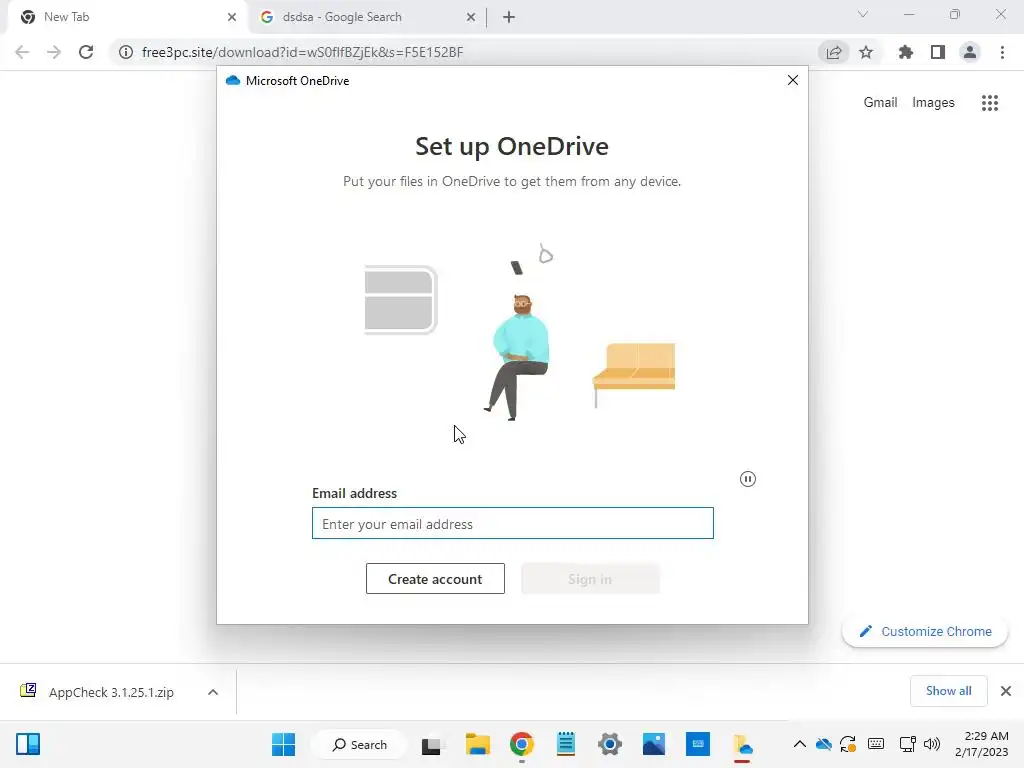Open the blue keyboard app on taskbar

click(x=697, y=744)
